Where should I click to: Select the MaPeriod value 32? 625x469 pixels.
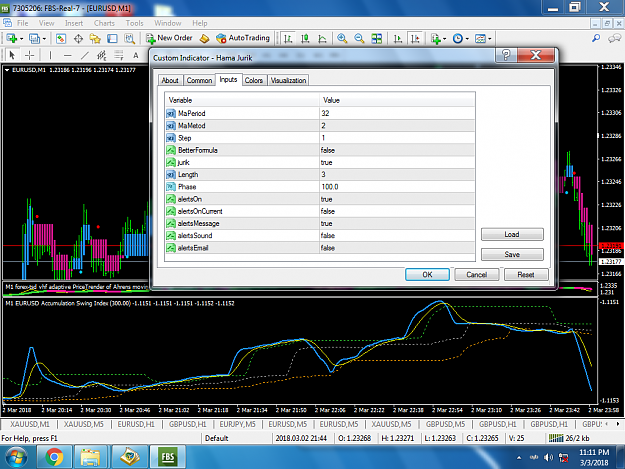397,113
